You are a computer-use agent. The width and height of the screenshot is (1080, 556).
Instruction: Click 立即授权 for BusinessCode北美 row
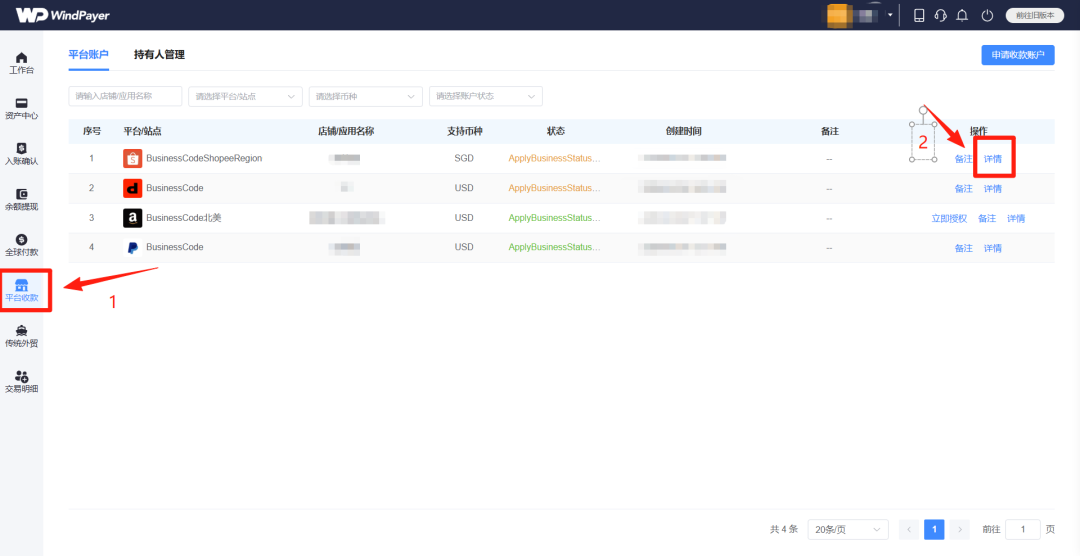coord(949,218)
